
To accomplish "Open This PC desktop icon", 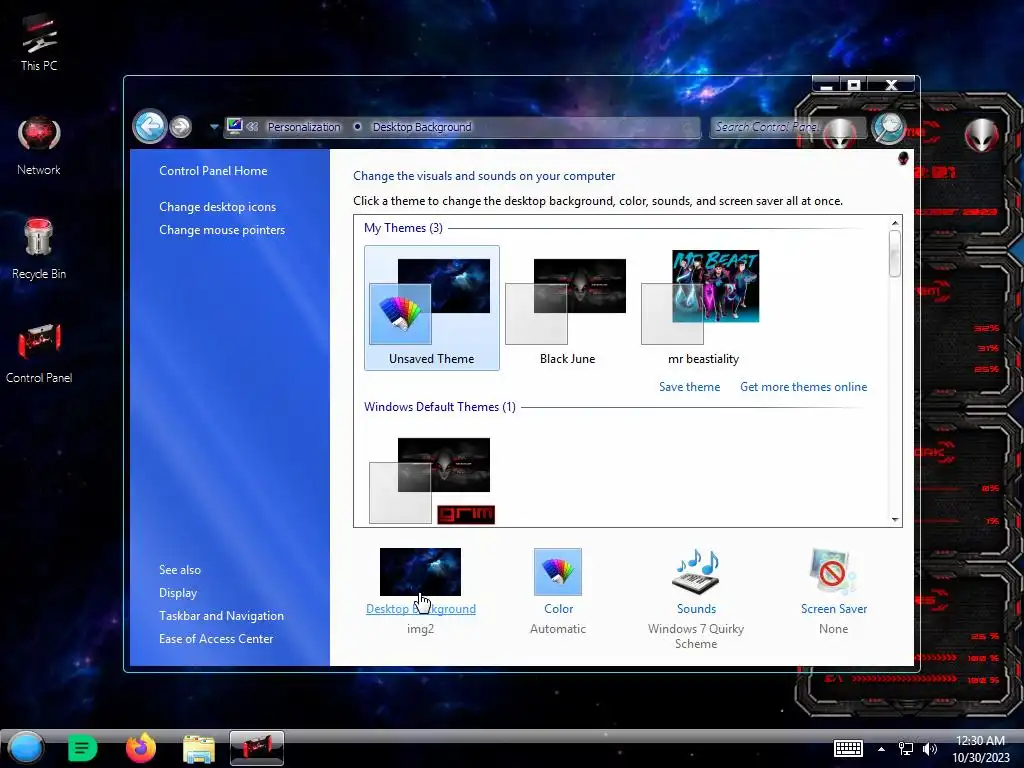I will (x=39, y=42).
